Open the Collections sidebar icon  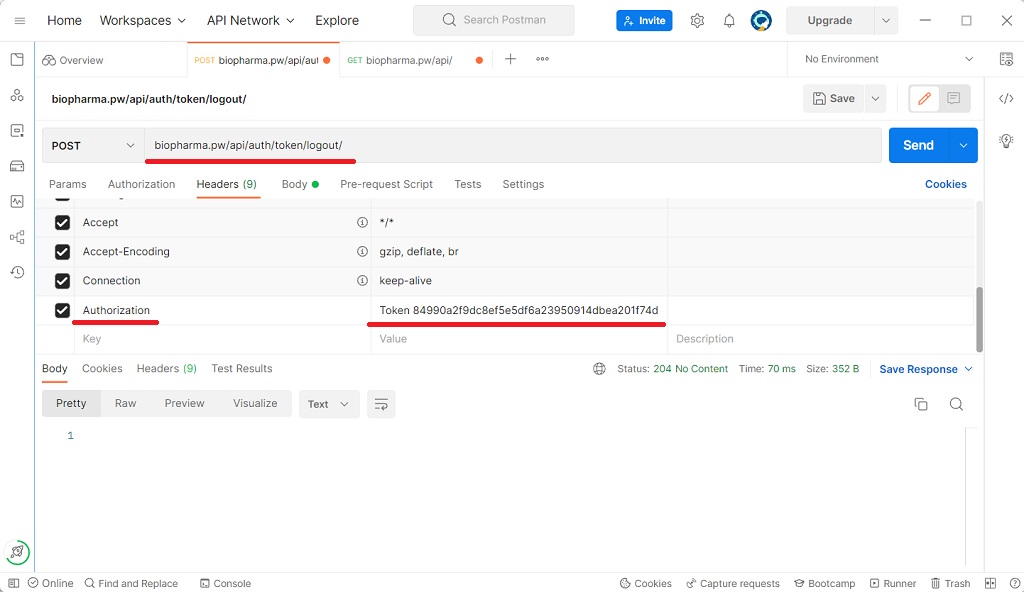coord(17,60)
